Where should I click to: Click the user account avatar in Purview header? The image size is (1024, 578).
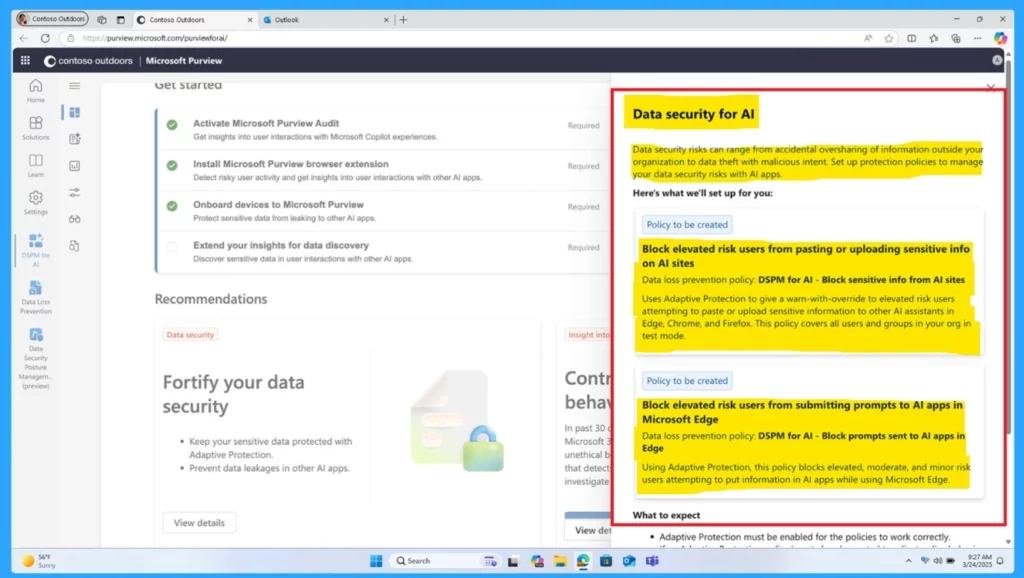pos(997,60)
